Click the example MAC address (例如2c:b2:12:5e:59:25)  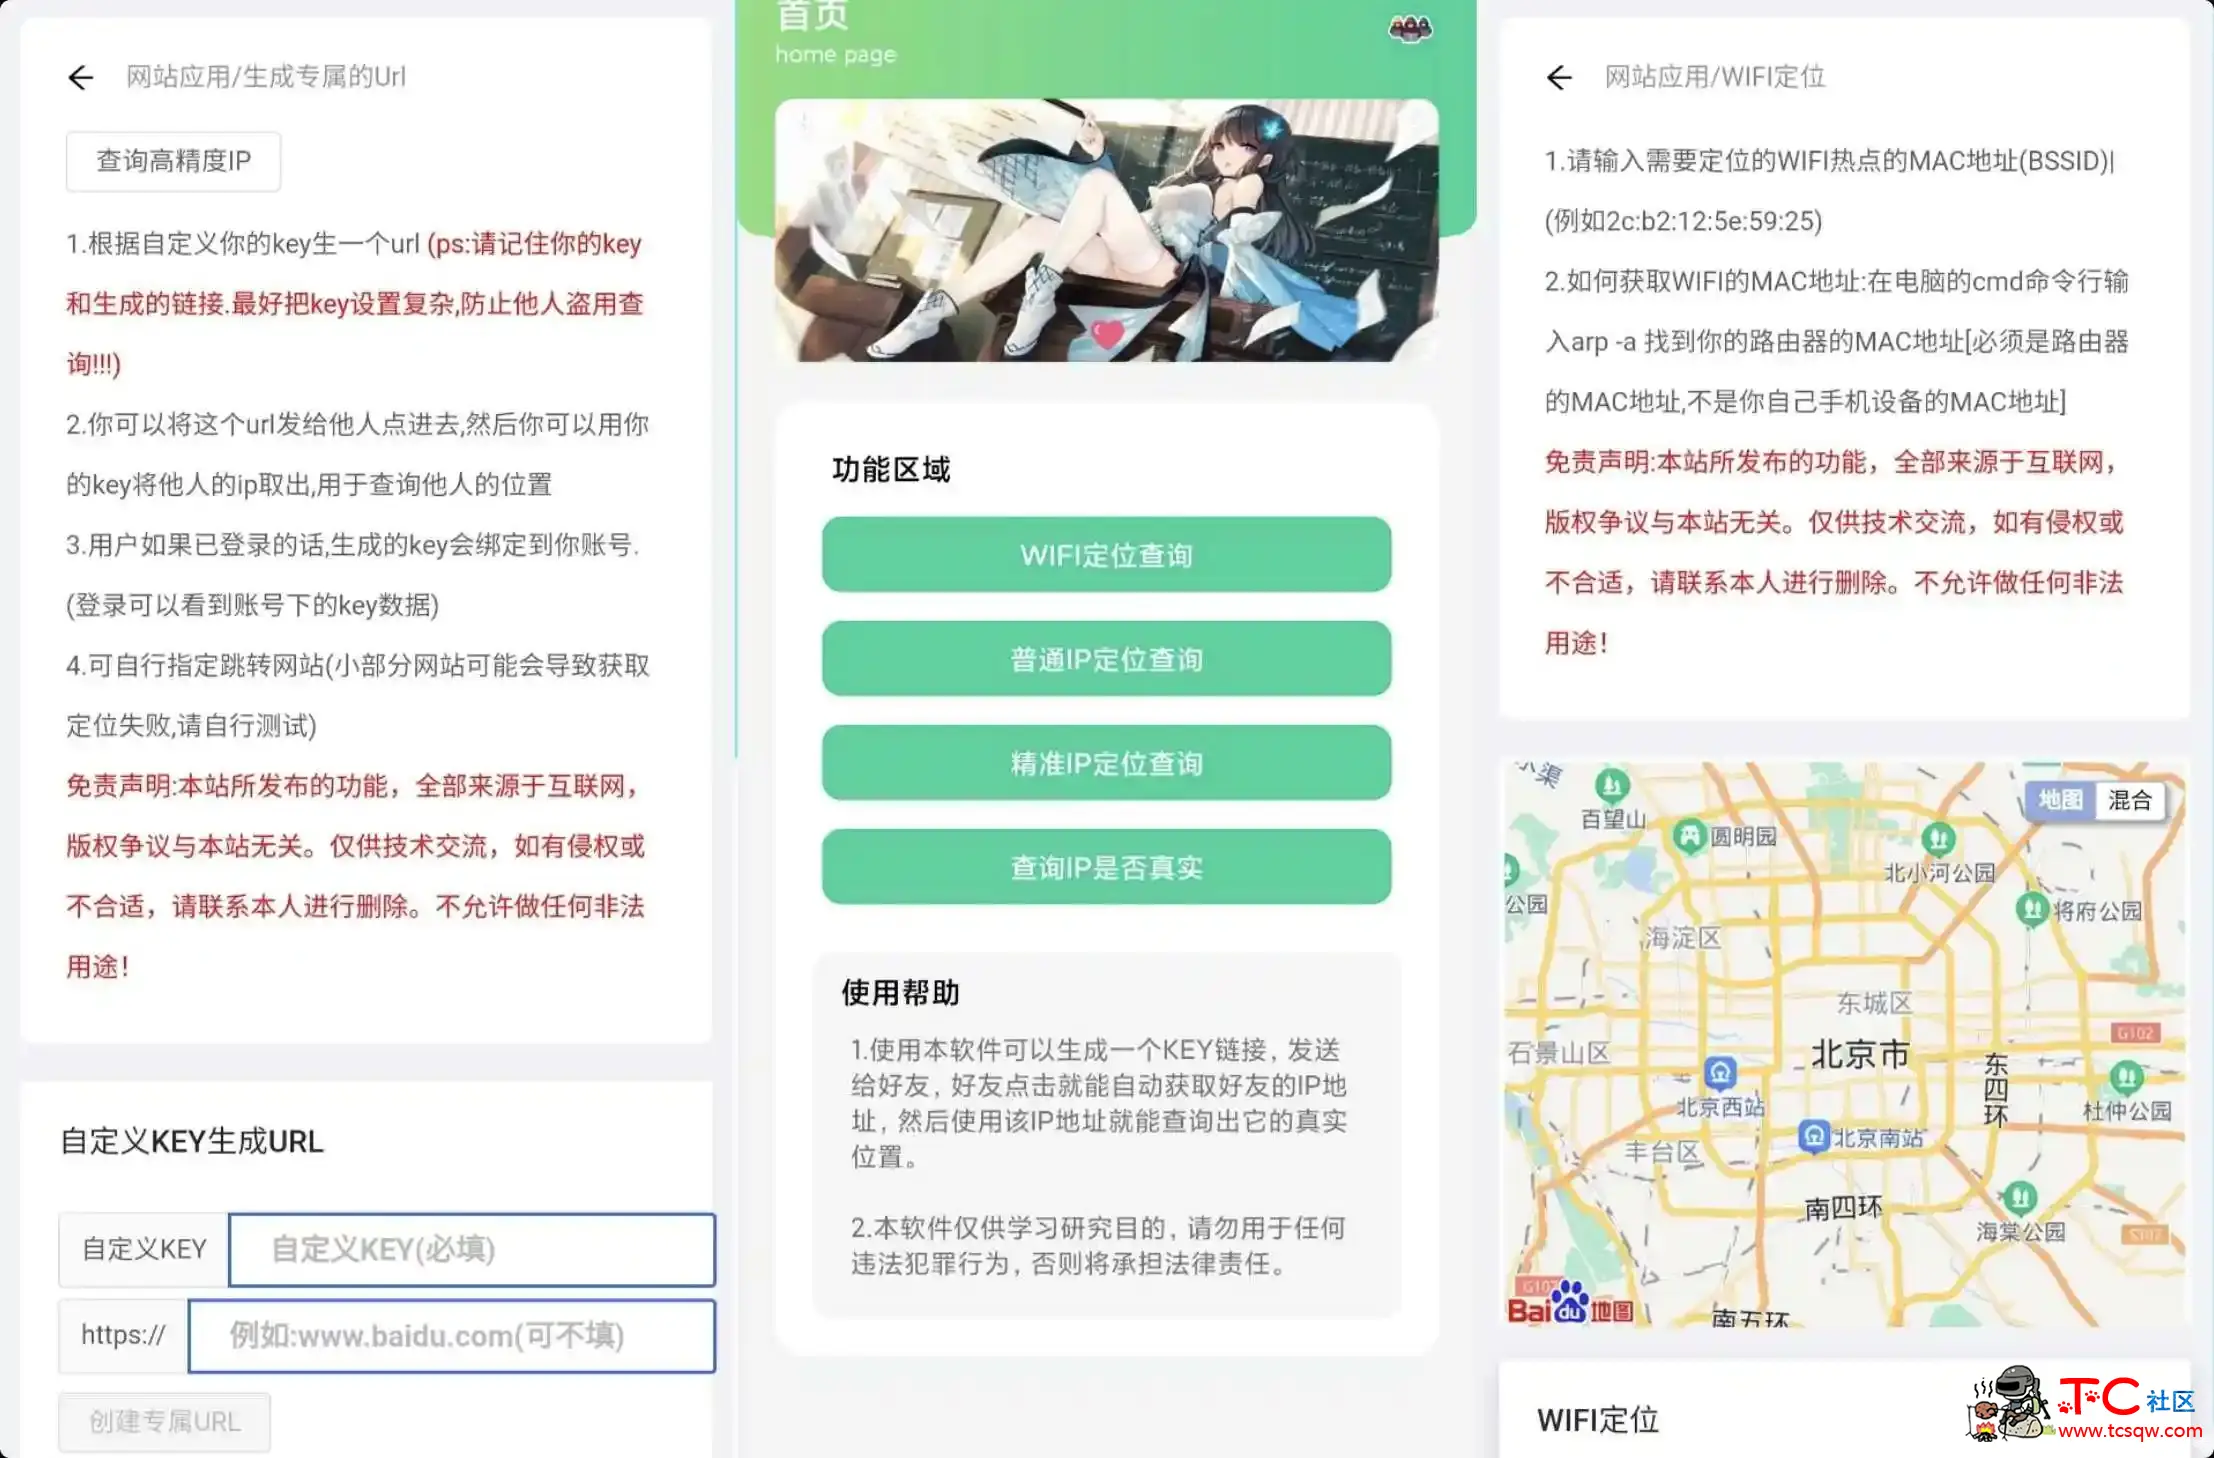[1683, 221]
